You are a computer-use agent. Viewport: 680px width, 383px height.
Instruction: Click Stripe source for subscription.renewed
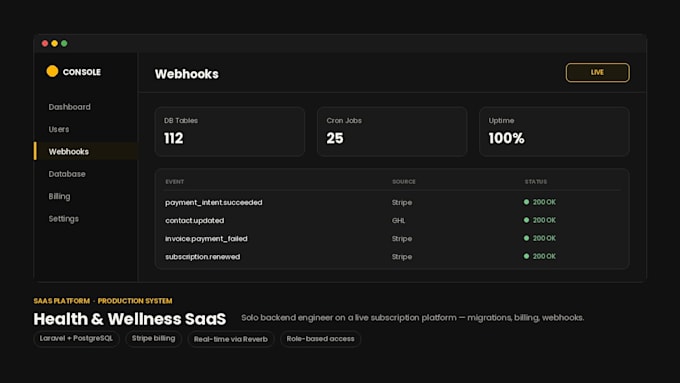[x=402, y=257]
